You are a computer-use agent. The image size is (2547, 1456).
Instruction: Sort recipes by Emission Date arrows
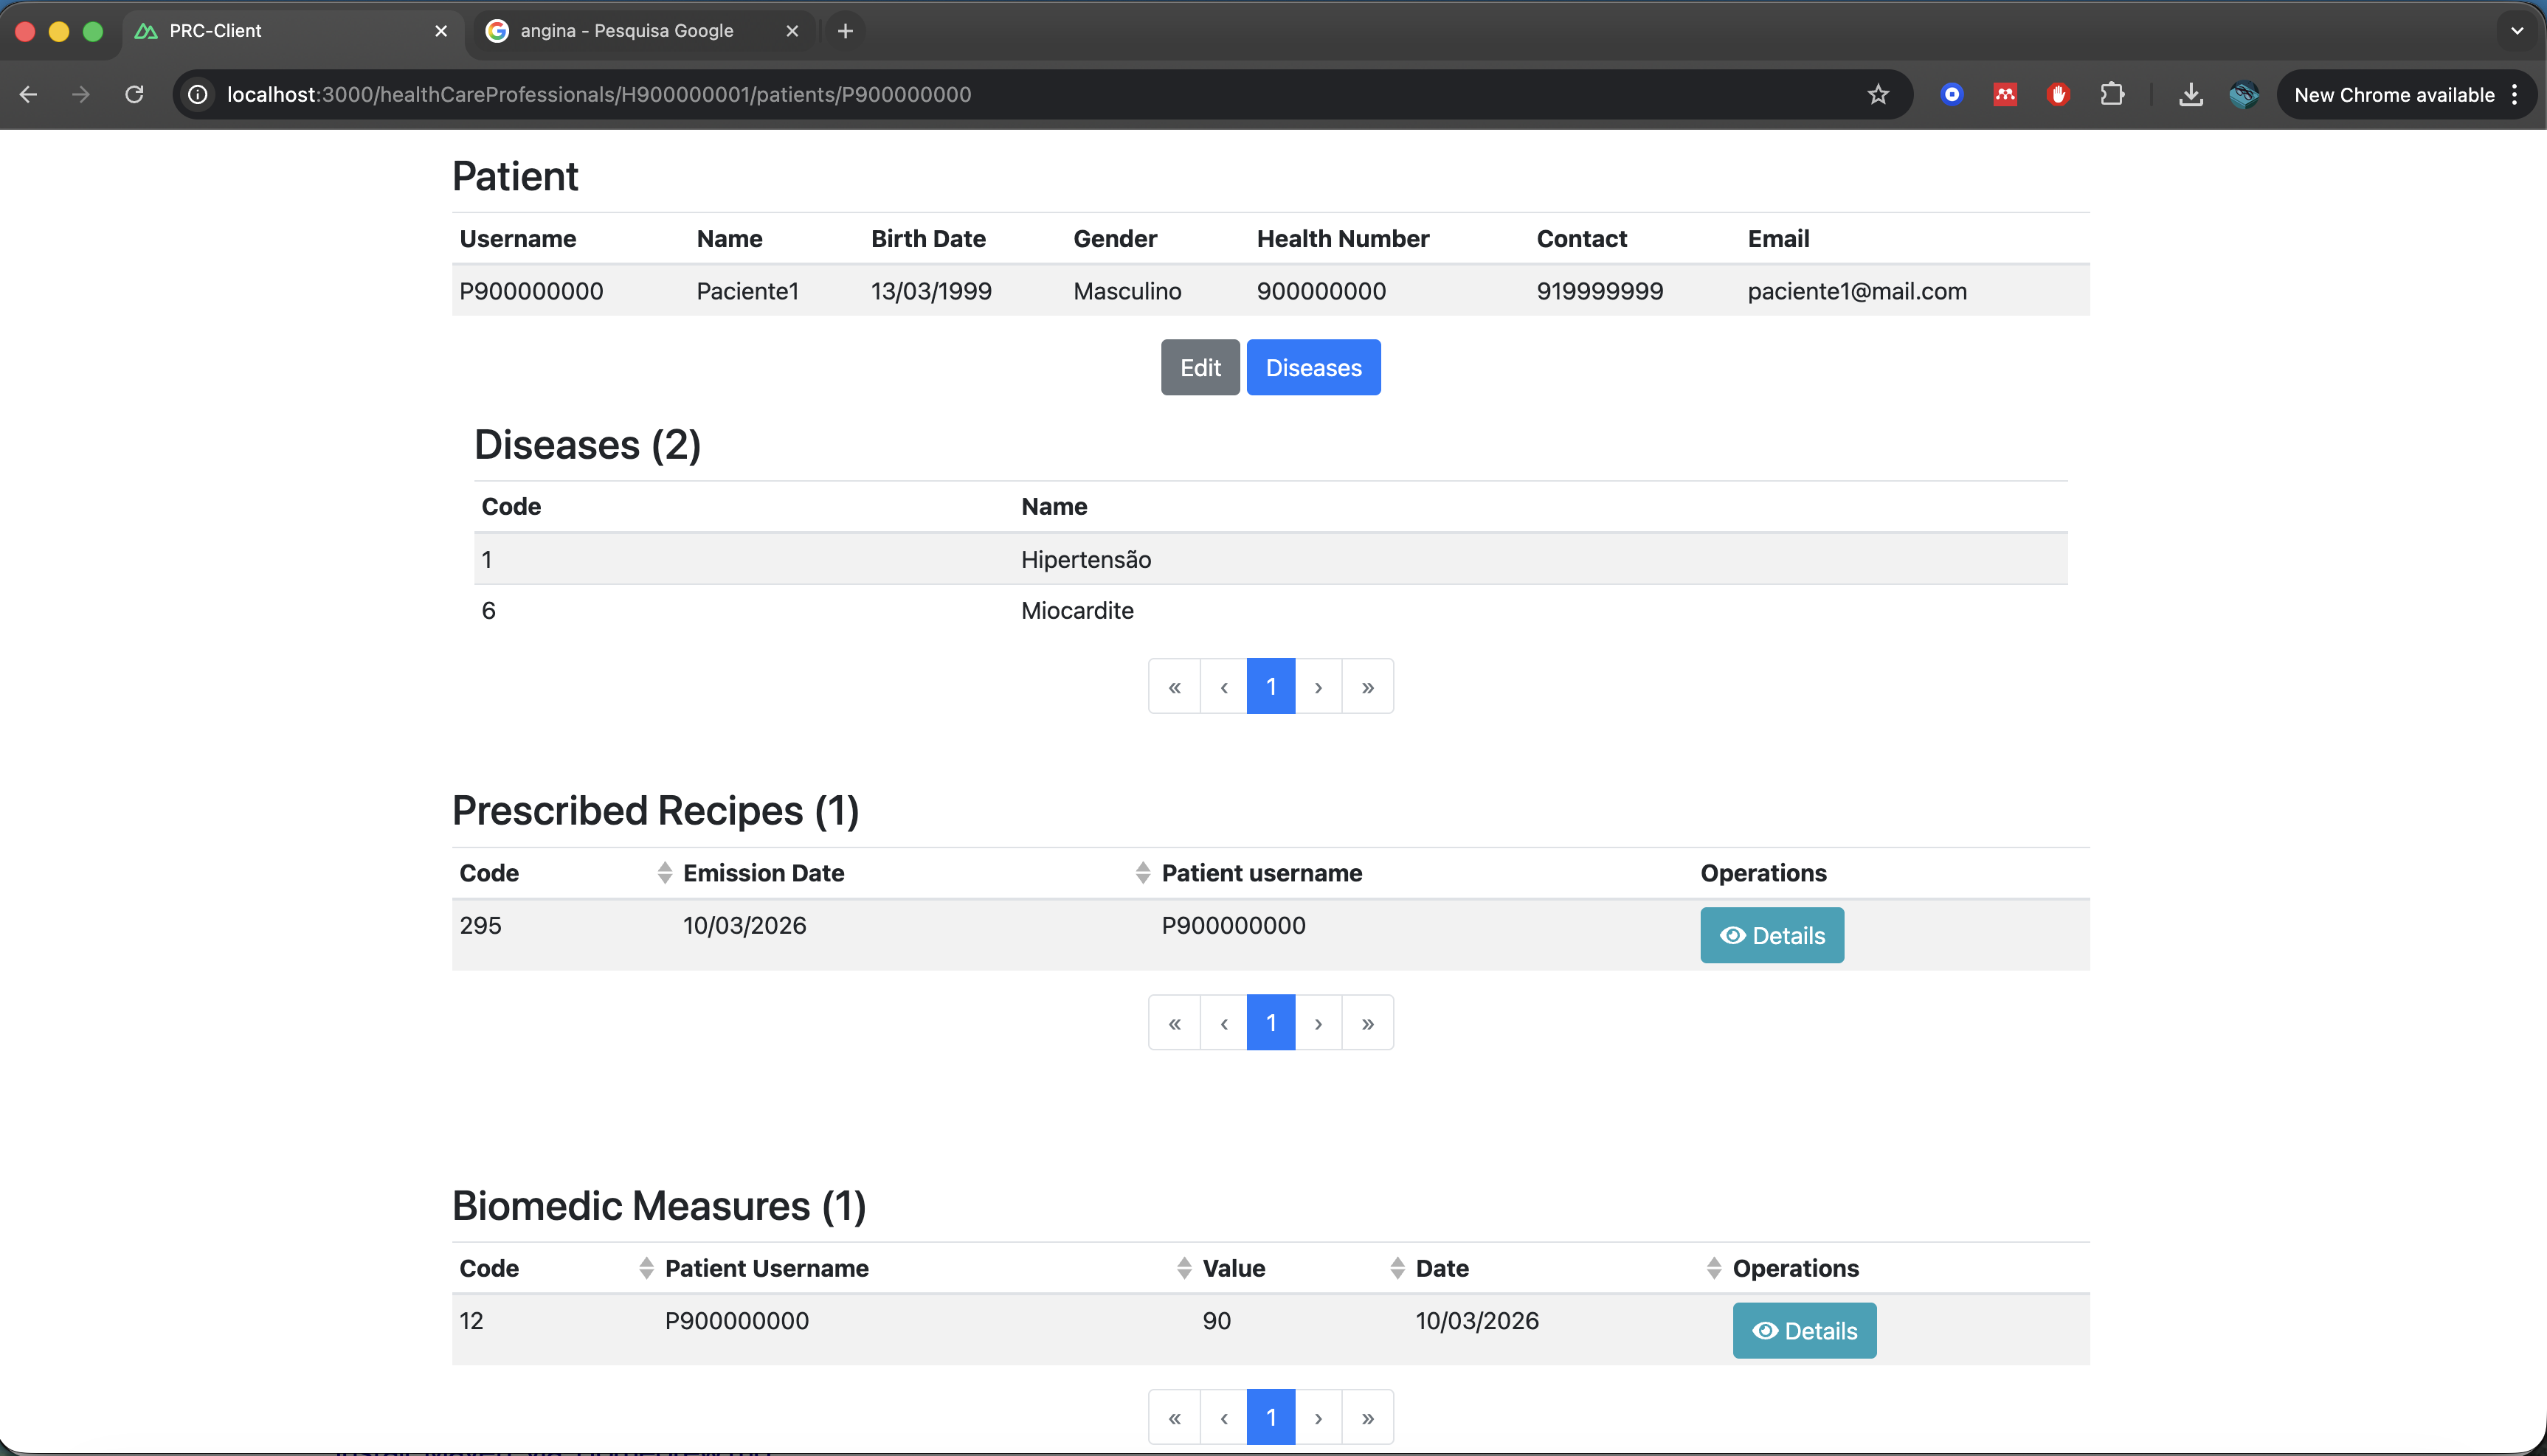1142,873
